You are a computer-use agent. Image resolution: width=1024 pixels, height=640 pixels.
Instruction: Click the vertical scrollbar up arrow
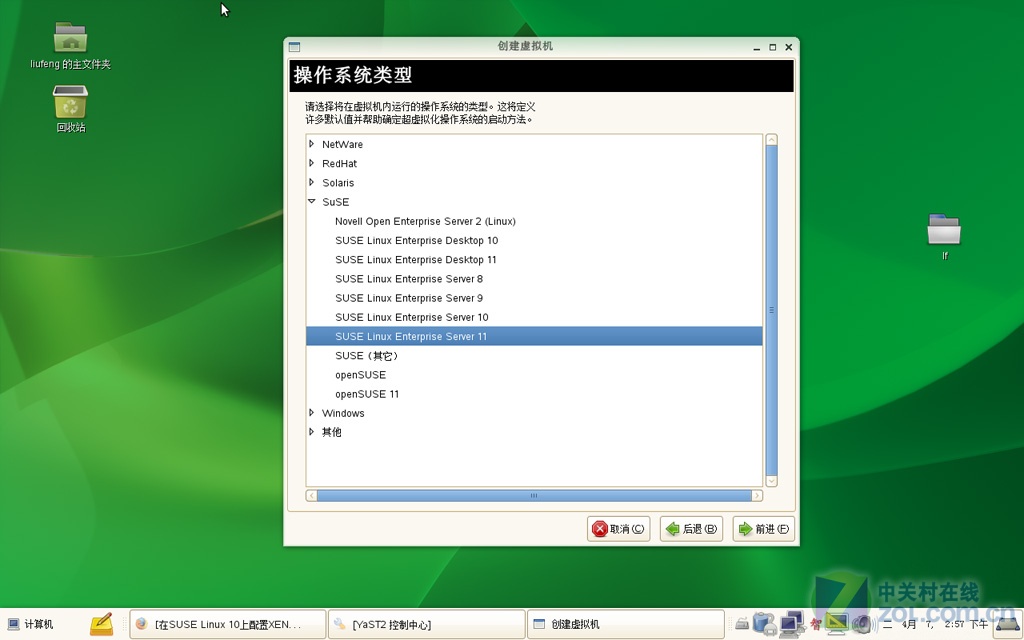[771, 140]
